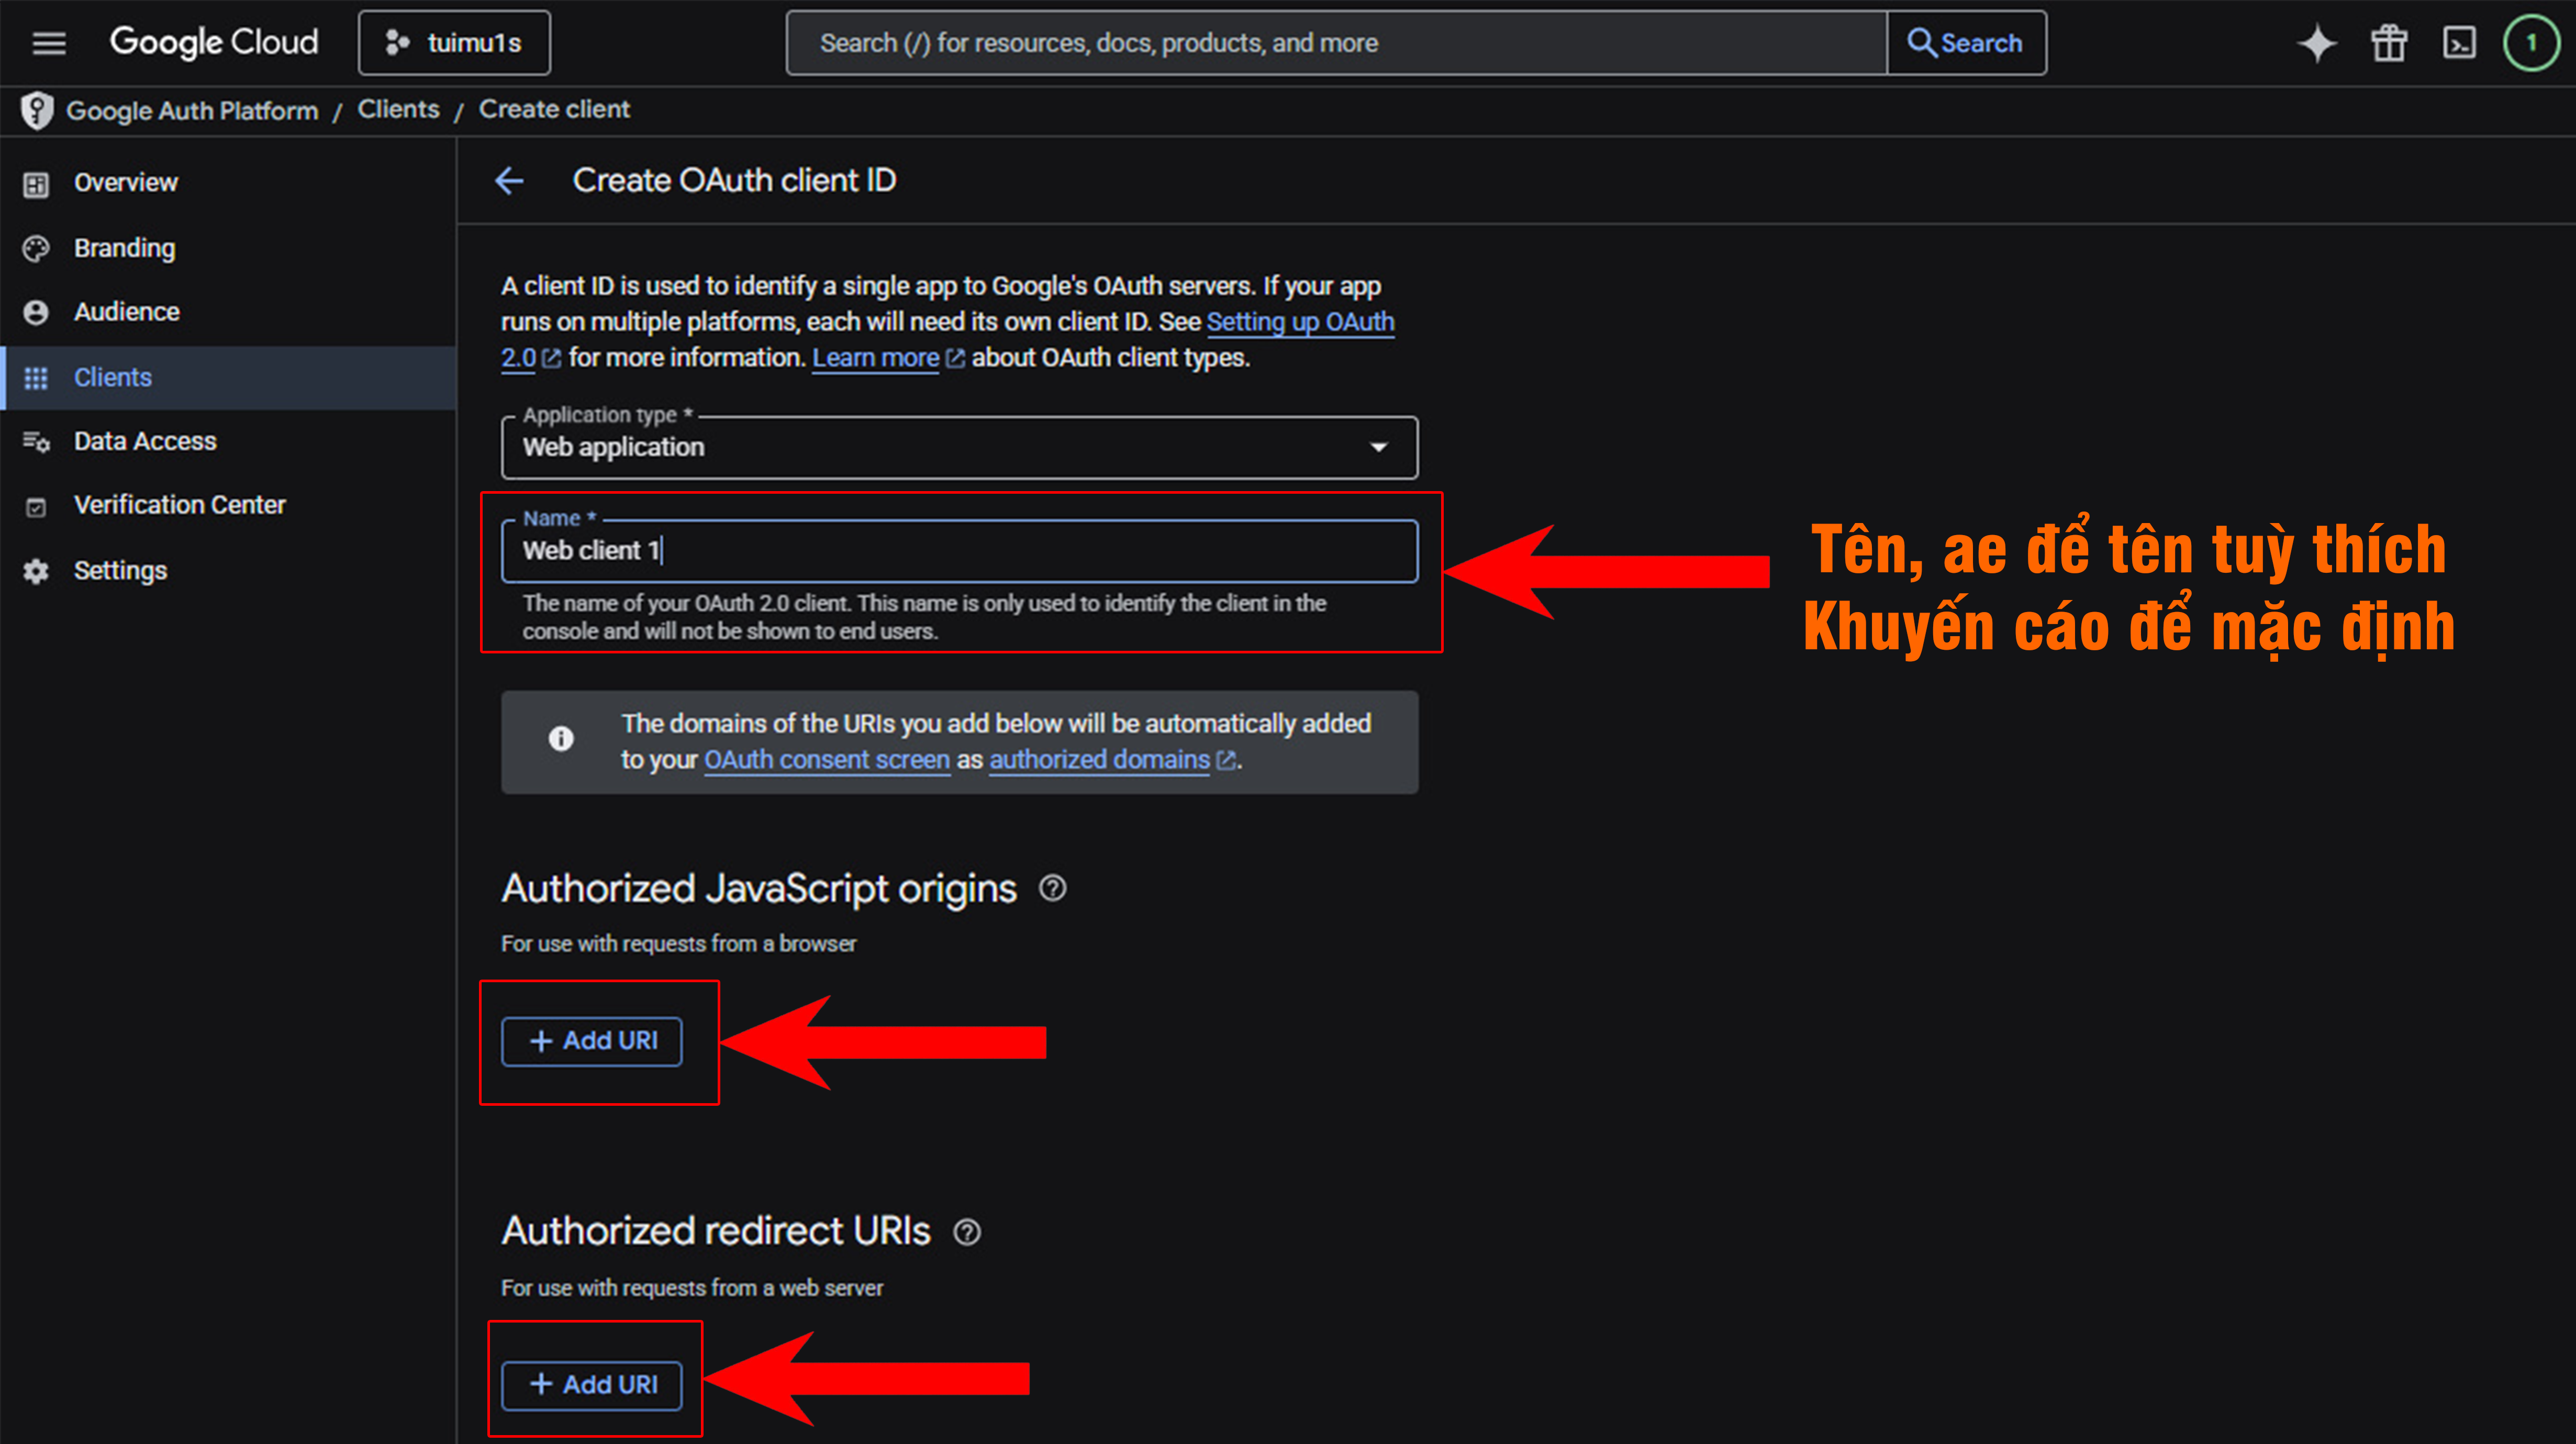The height and width of the screenshot is (1444, 2576).
Task: Open the notifications badge icon
Action: pyautogui.click(x=2531, y=43)
